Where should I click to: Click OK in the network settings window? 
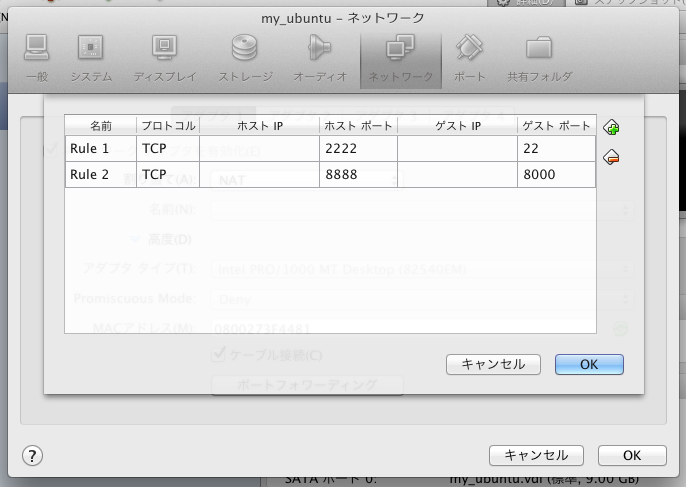pyautogui.click(x=632, y=455)
